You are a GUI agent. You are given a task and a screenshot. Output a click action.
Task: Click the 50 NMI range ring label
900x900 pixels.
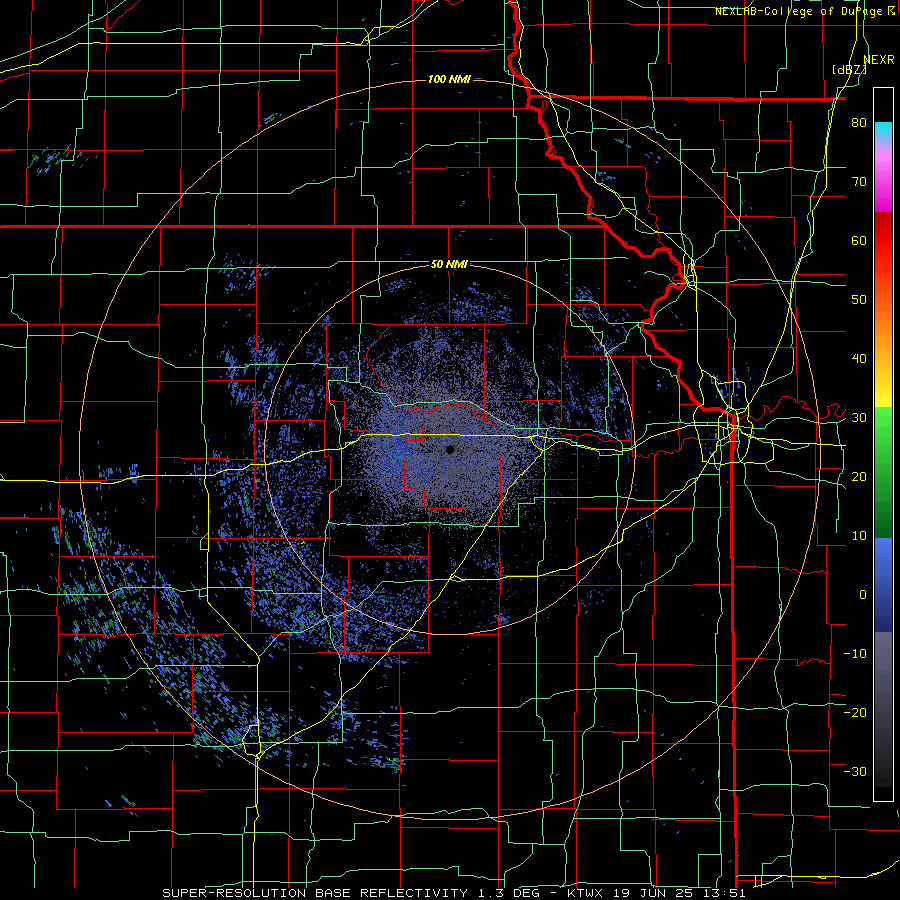[x=449, y=264]
